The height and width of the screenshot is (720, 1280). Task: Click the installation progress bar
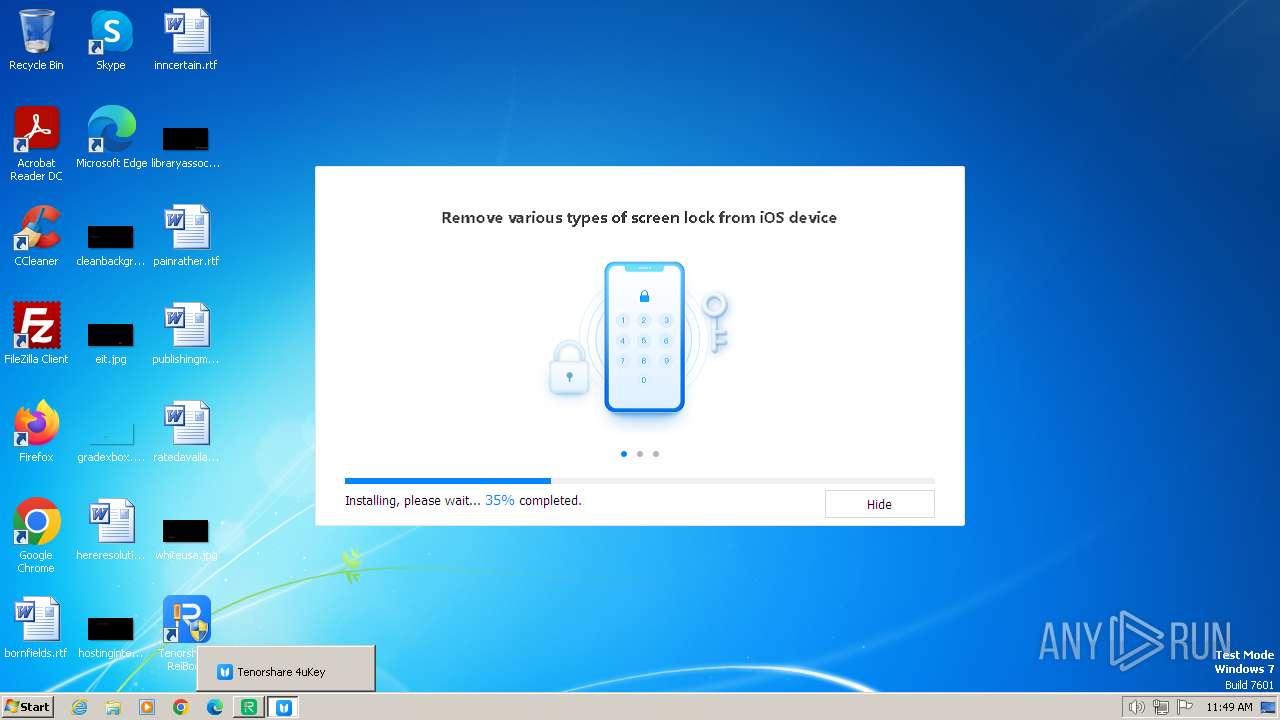click(x=640, y=481)
